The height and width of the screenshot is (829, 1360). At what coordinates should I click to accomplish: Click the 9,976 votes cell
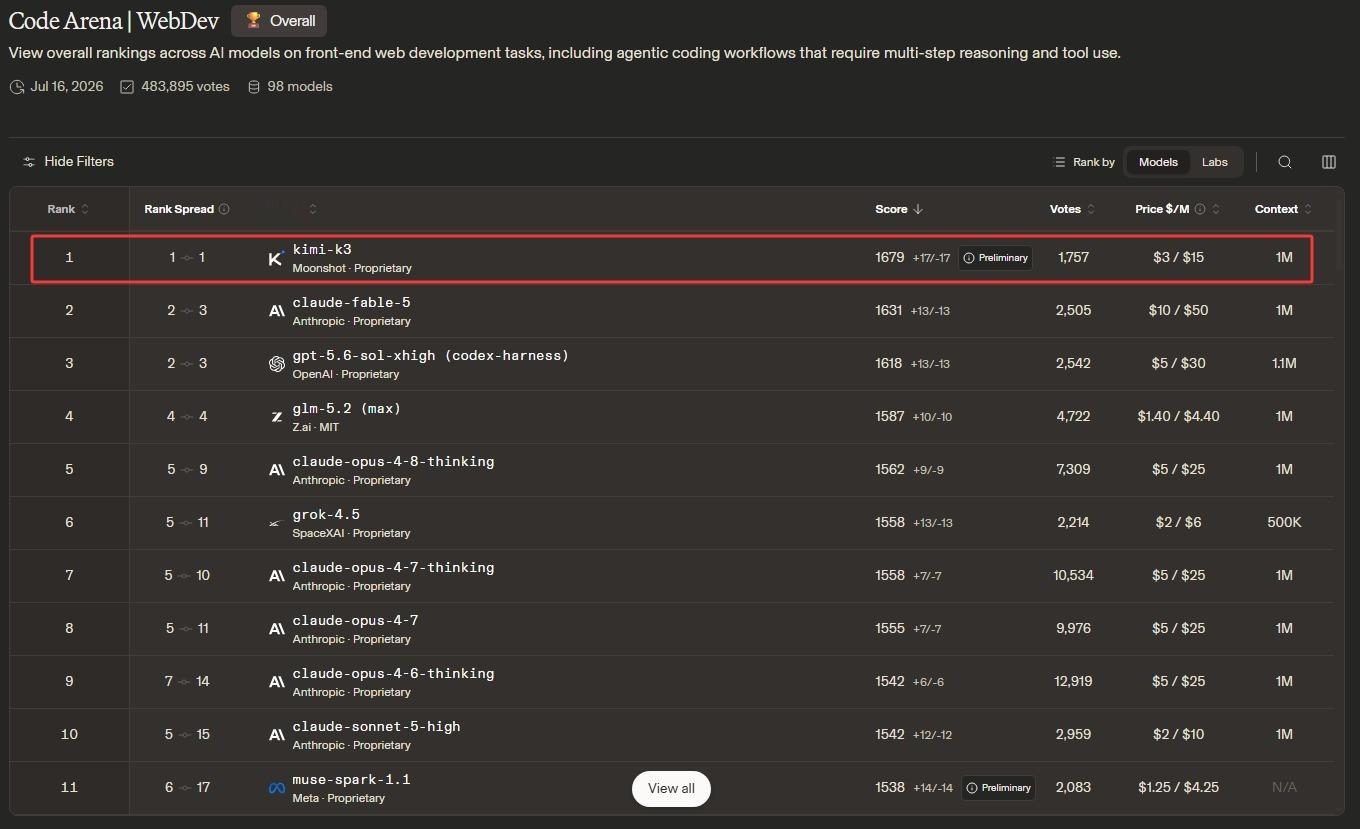[x=1073, y=628]
